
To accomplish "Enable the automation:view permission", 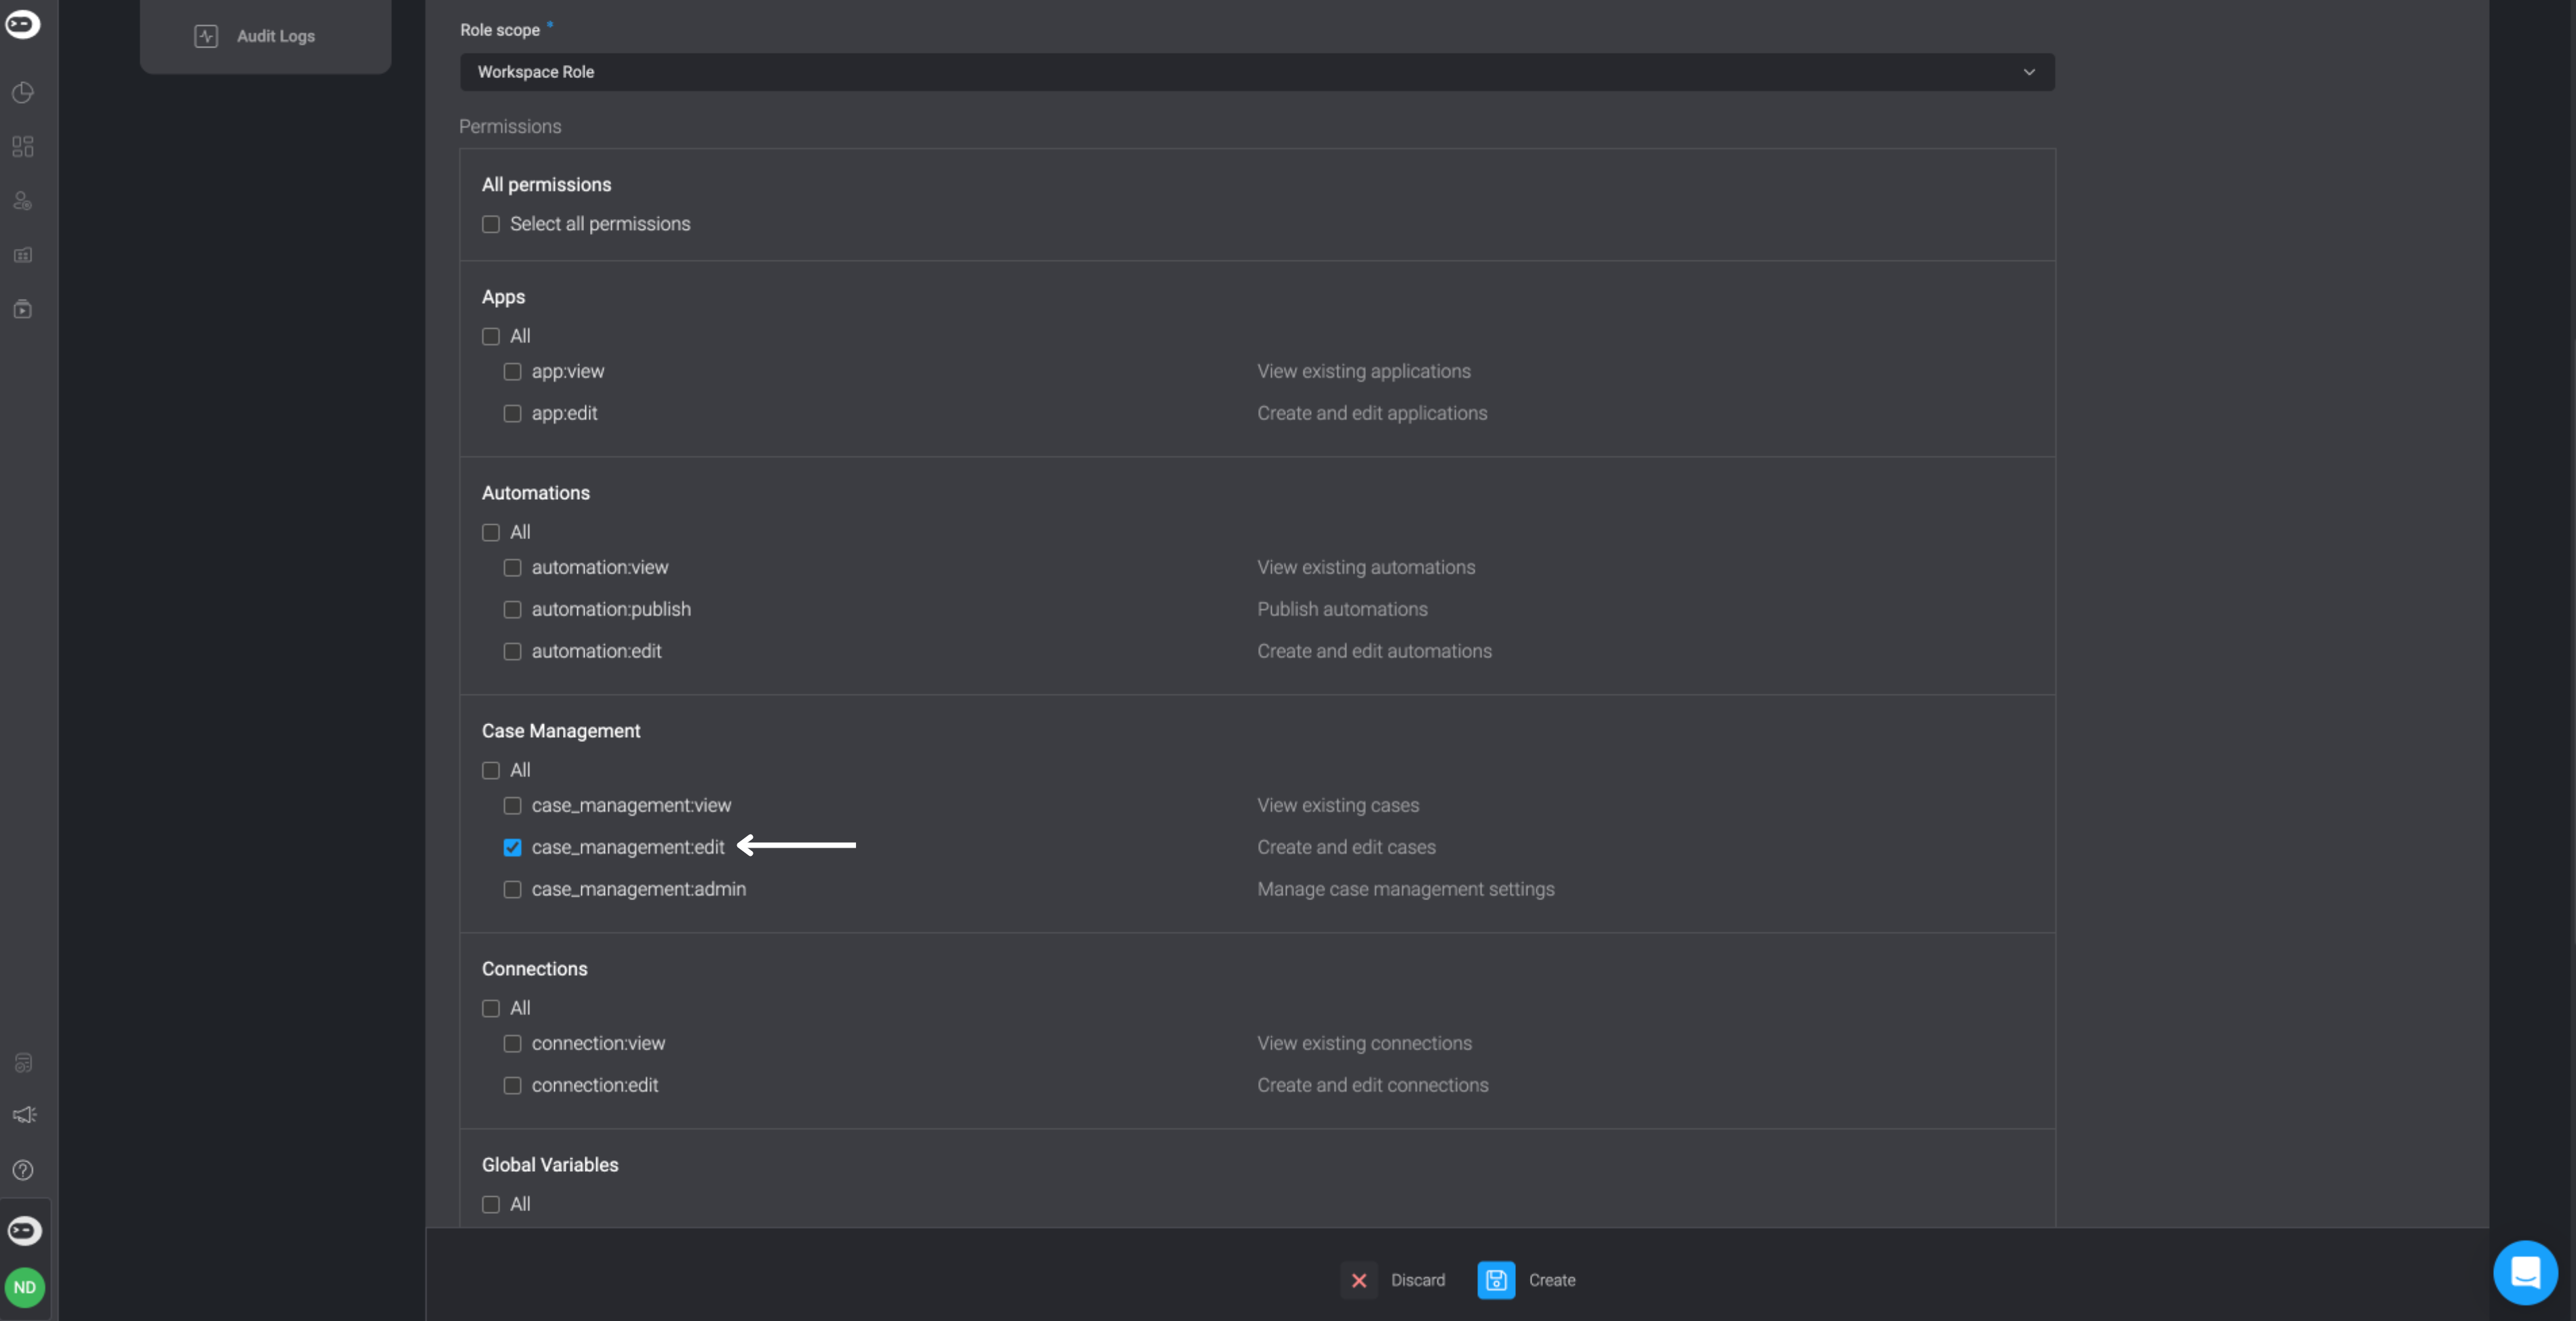I will pyautogui.click(x=512, y=567).
